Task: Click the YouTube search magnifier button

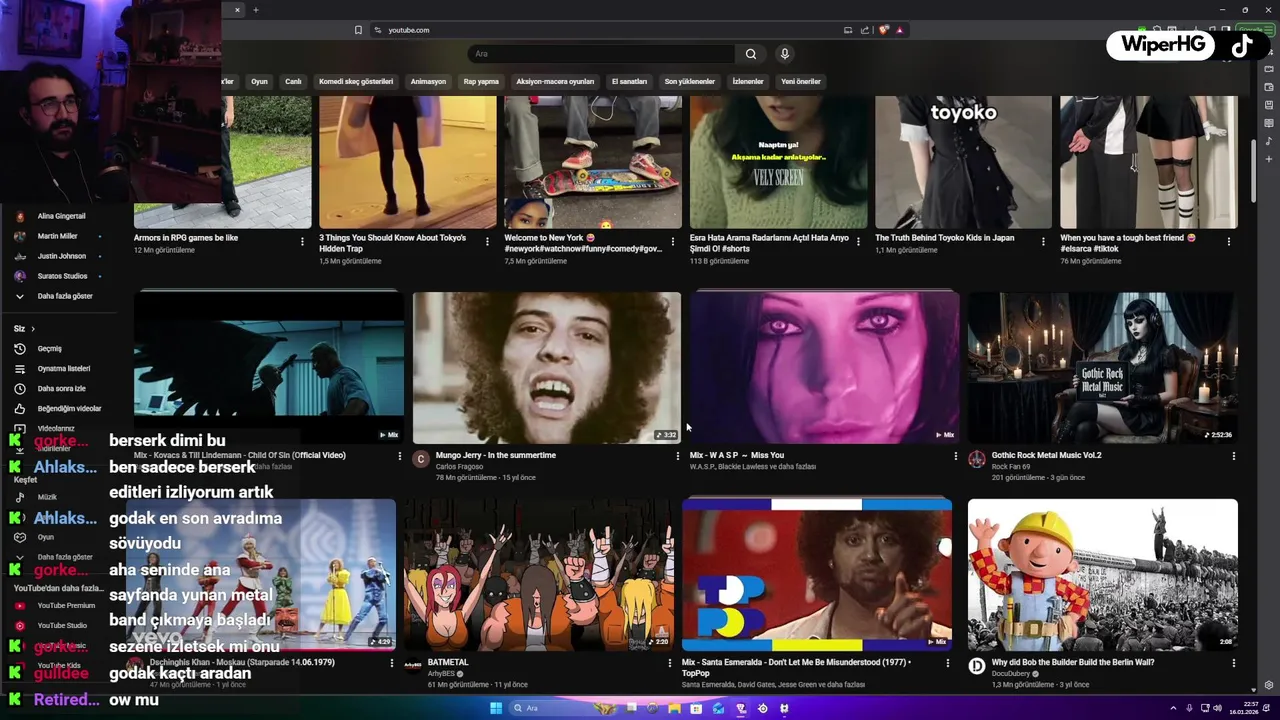Action: [750, 54]
